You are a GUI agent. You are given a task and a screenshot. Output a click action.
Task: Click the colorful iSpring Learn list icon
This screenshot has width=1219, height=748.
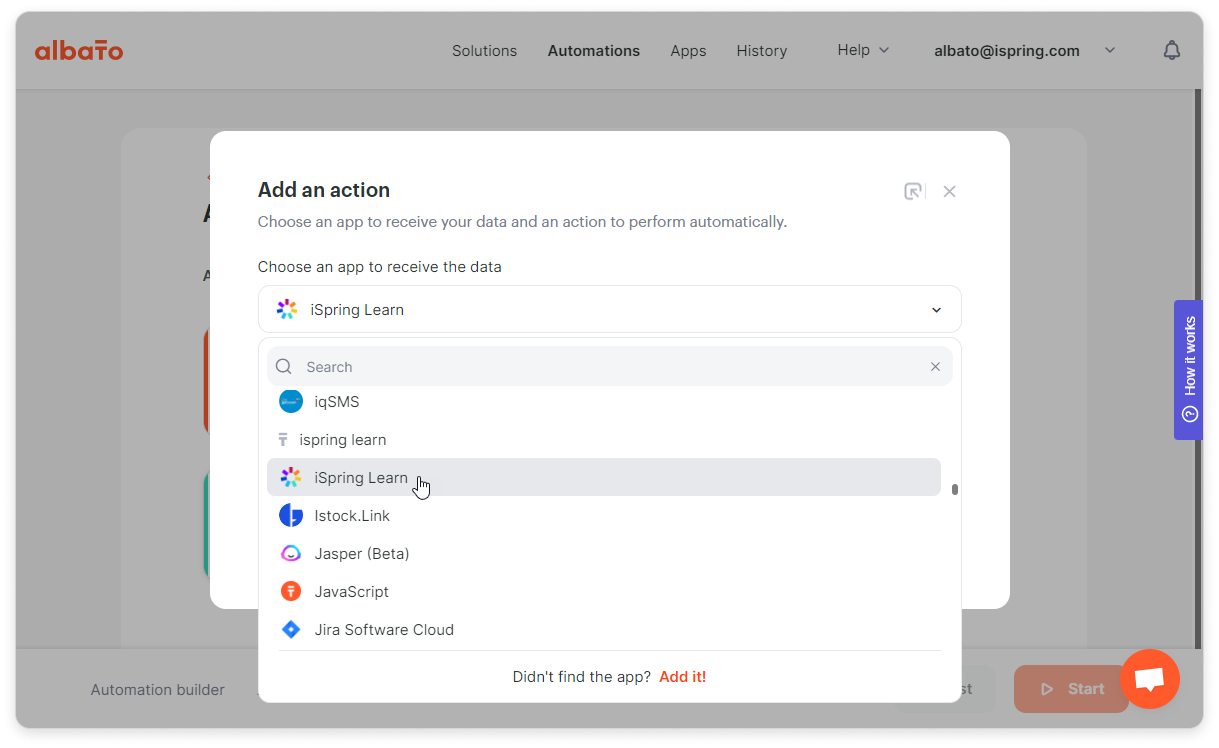click(x=291, y=478)
